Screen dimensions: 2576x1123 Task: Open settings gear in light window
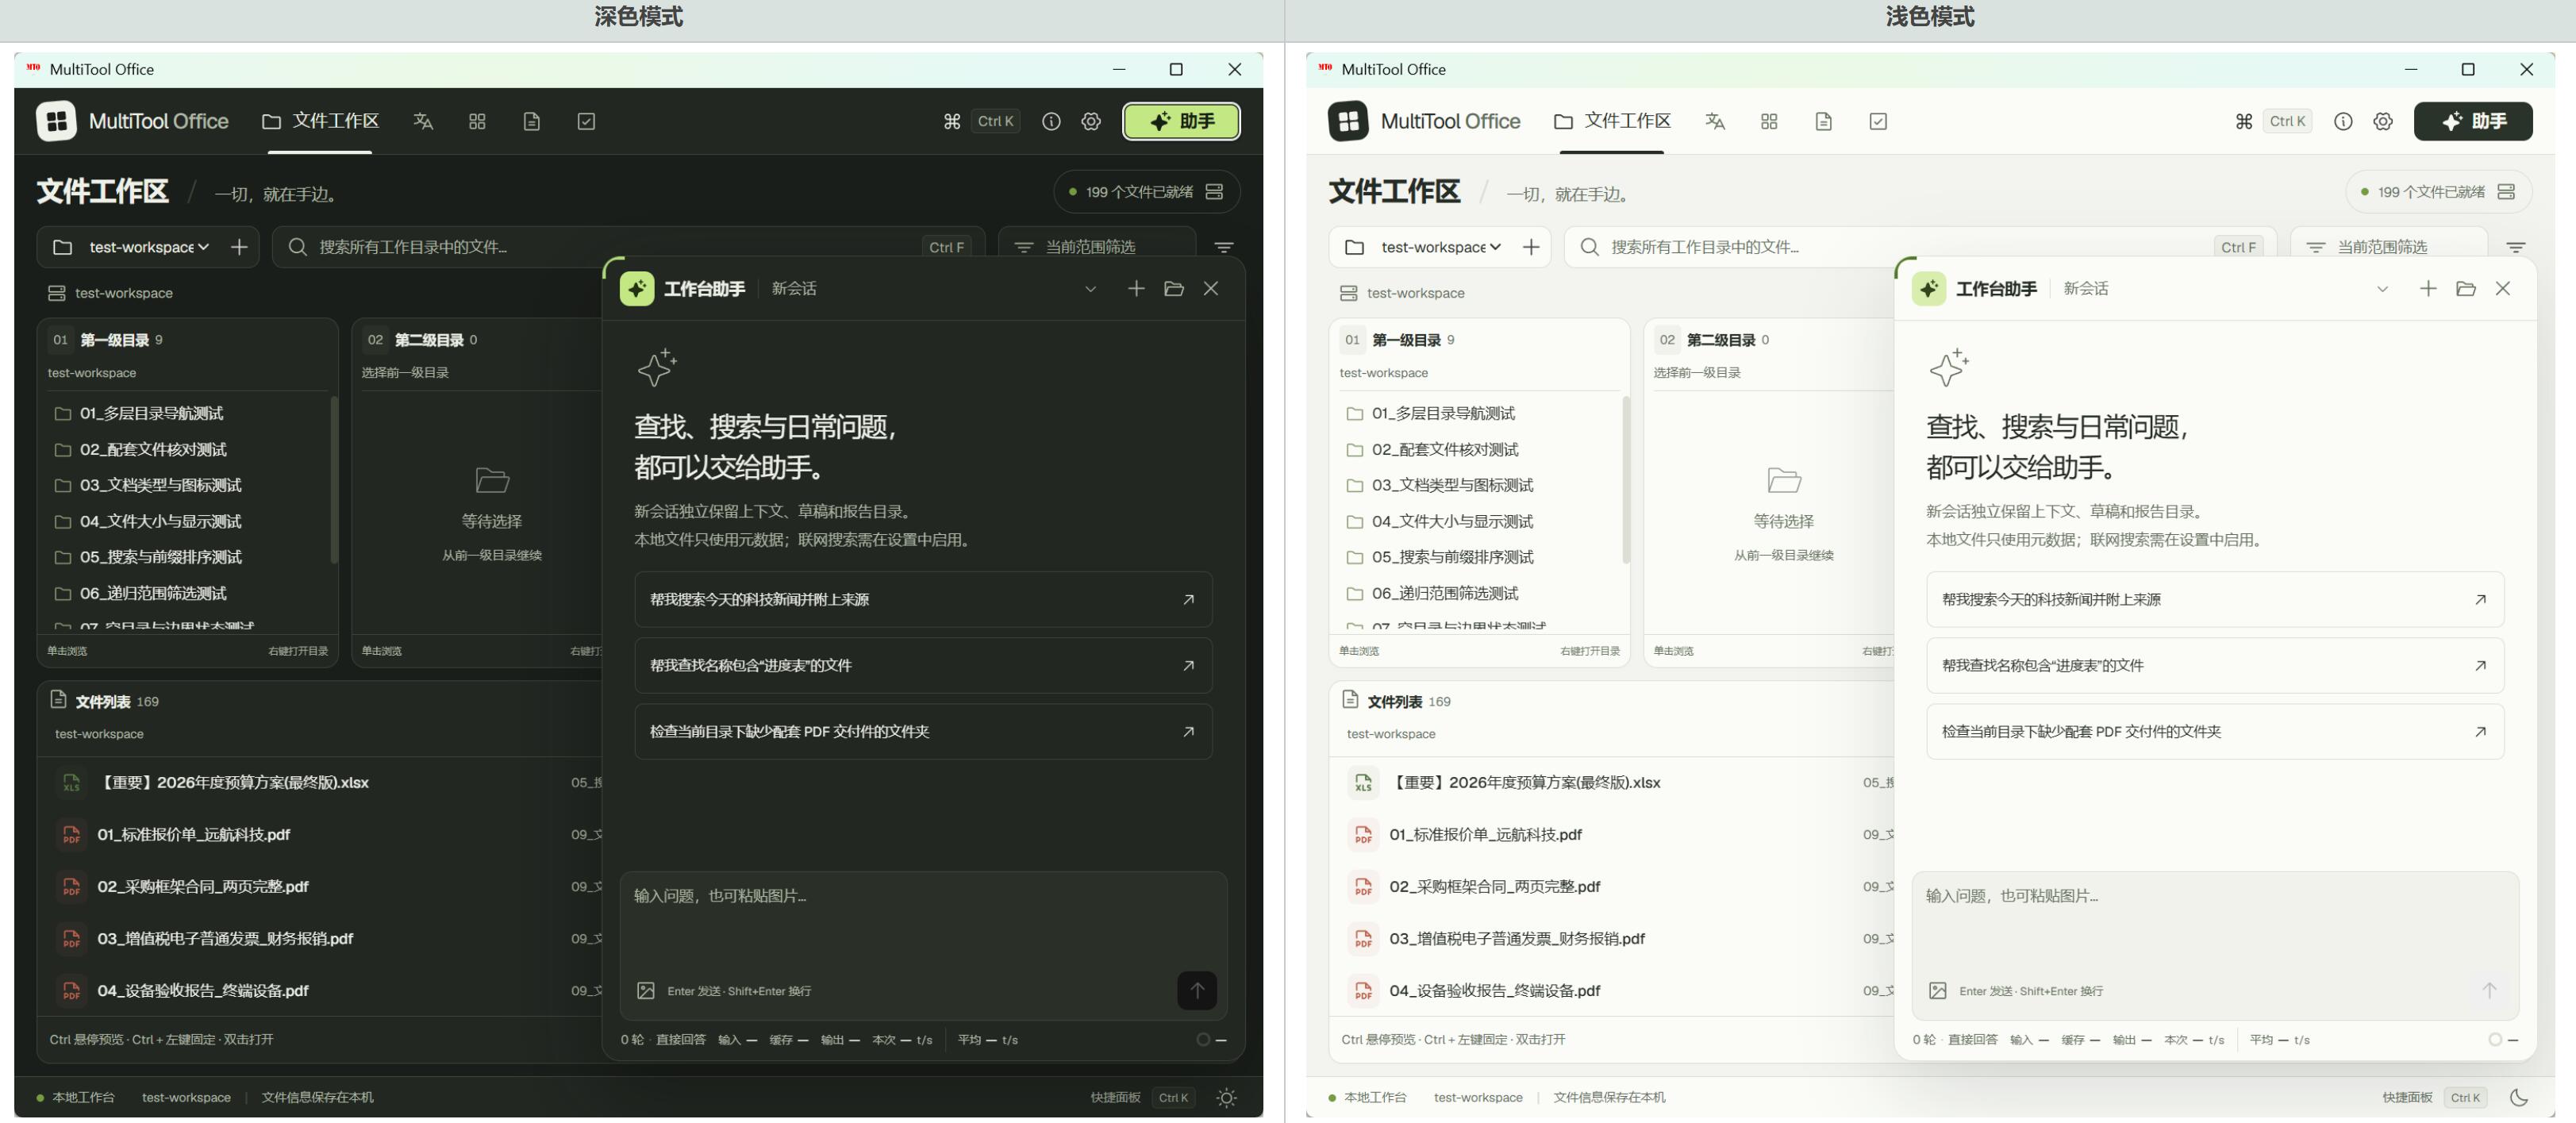pyautogui.click(x=2383, y=121)
